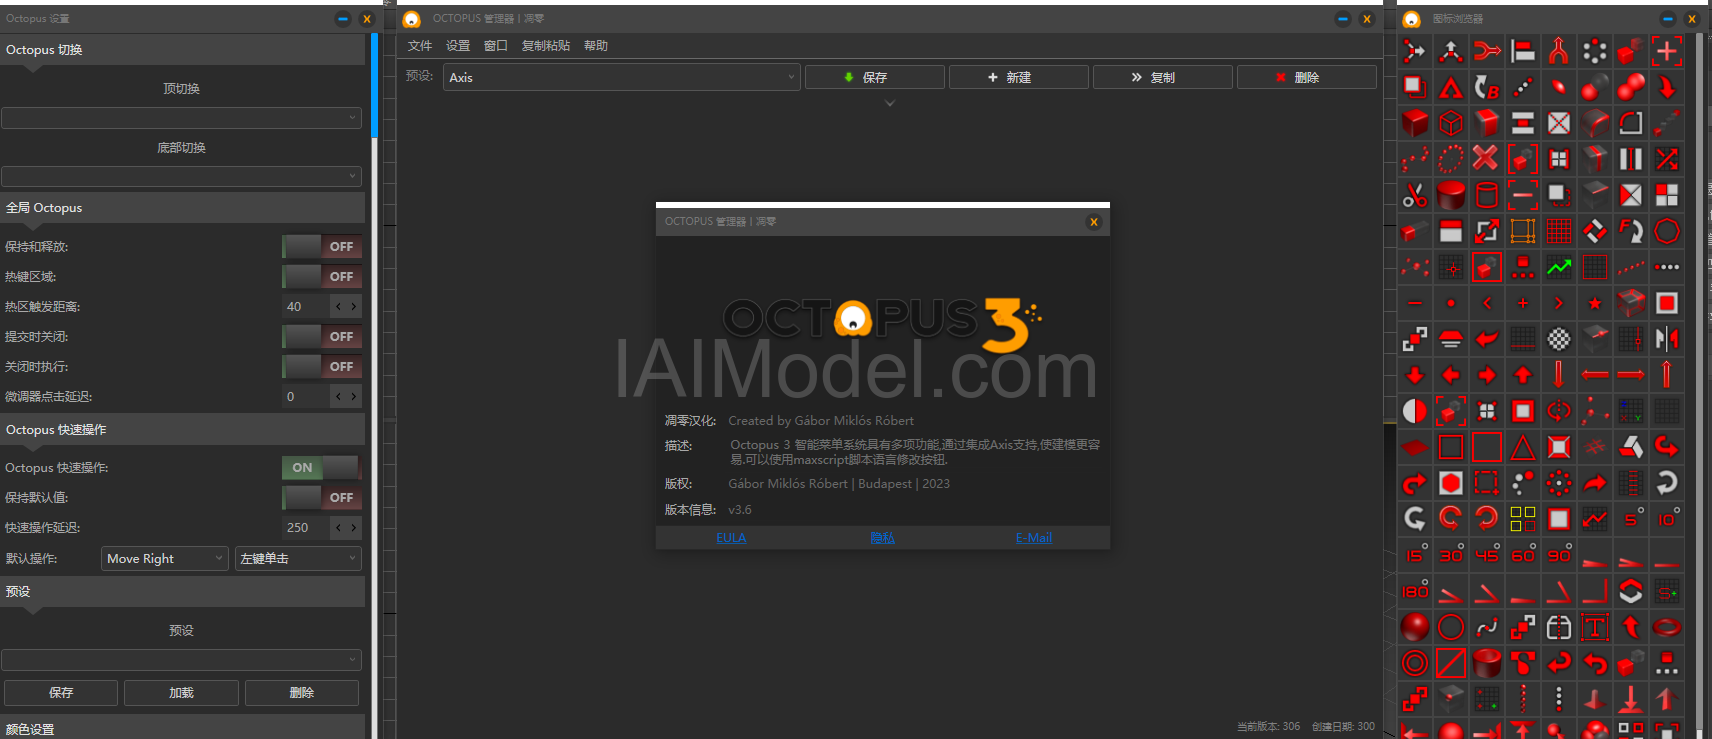Select the red letter T text icon

1595,627
